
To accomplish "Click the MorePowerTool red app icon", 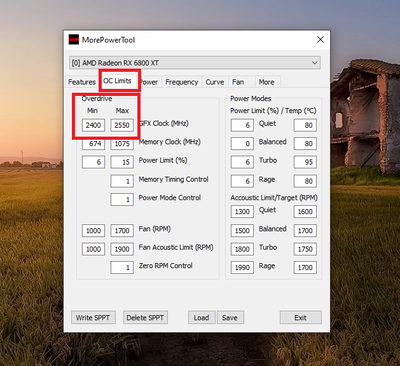I will click(74, 40).
